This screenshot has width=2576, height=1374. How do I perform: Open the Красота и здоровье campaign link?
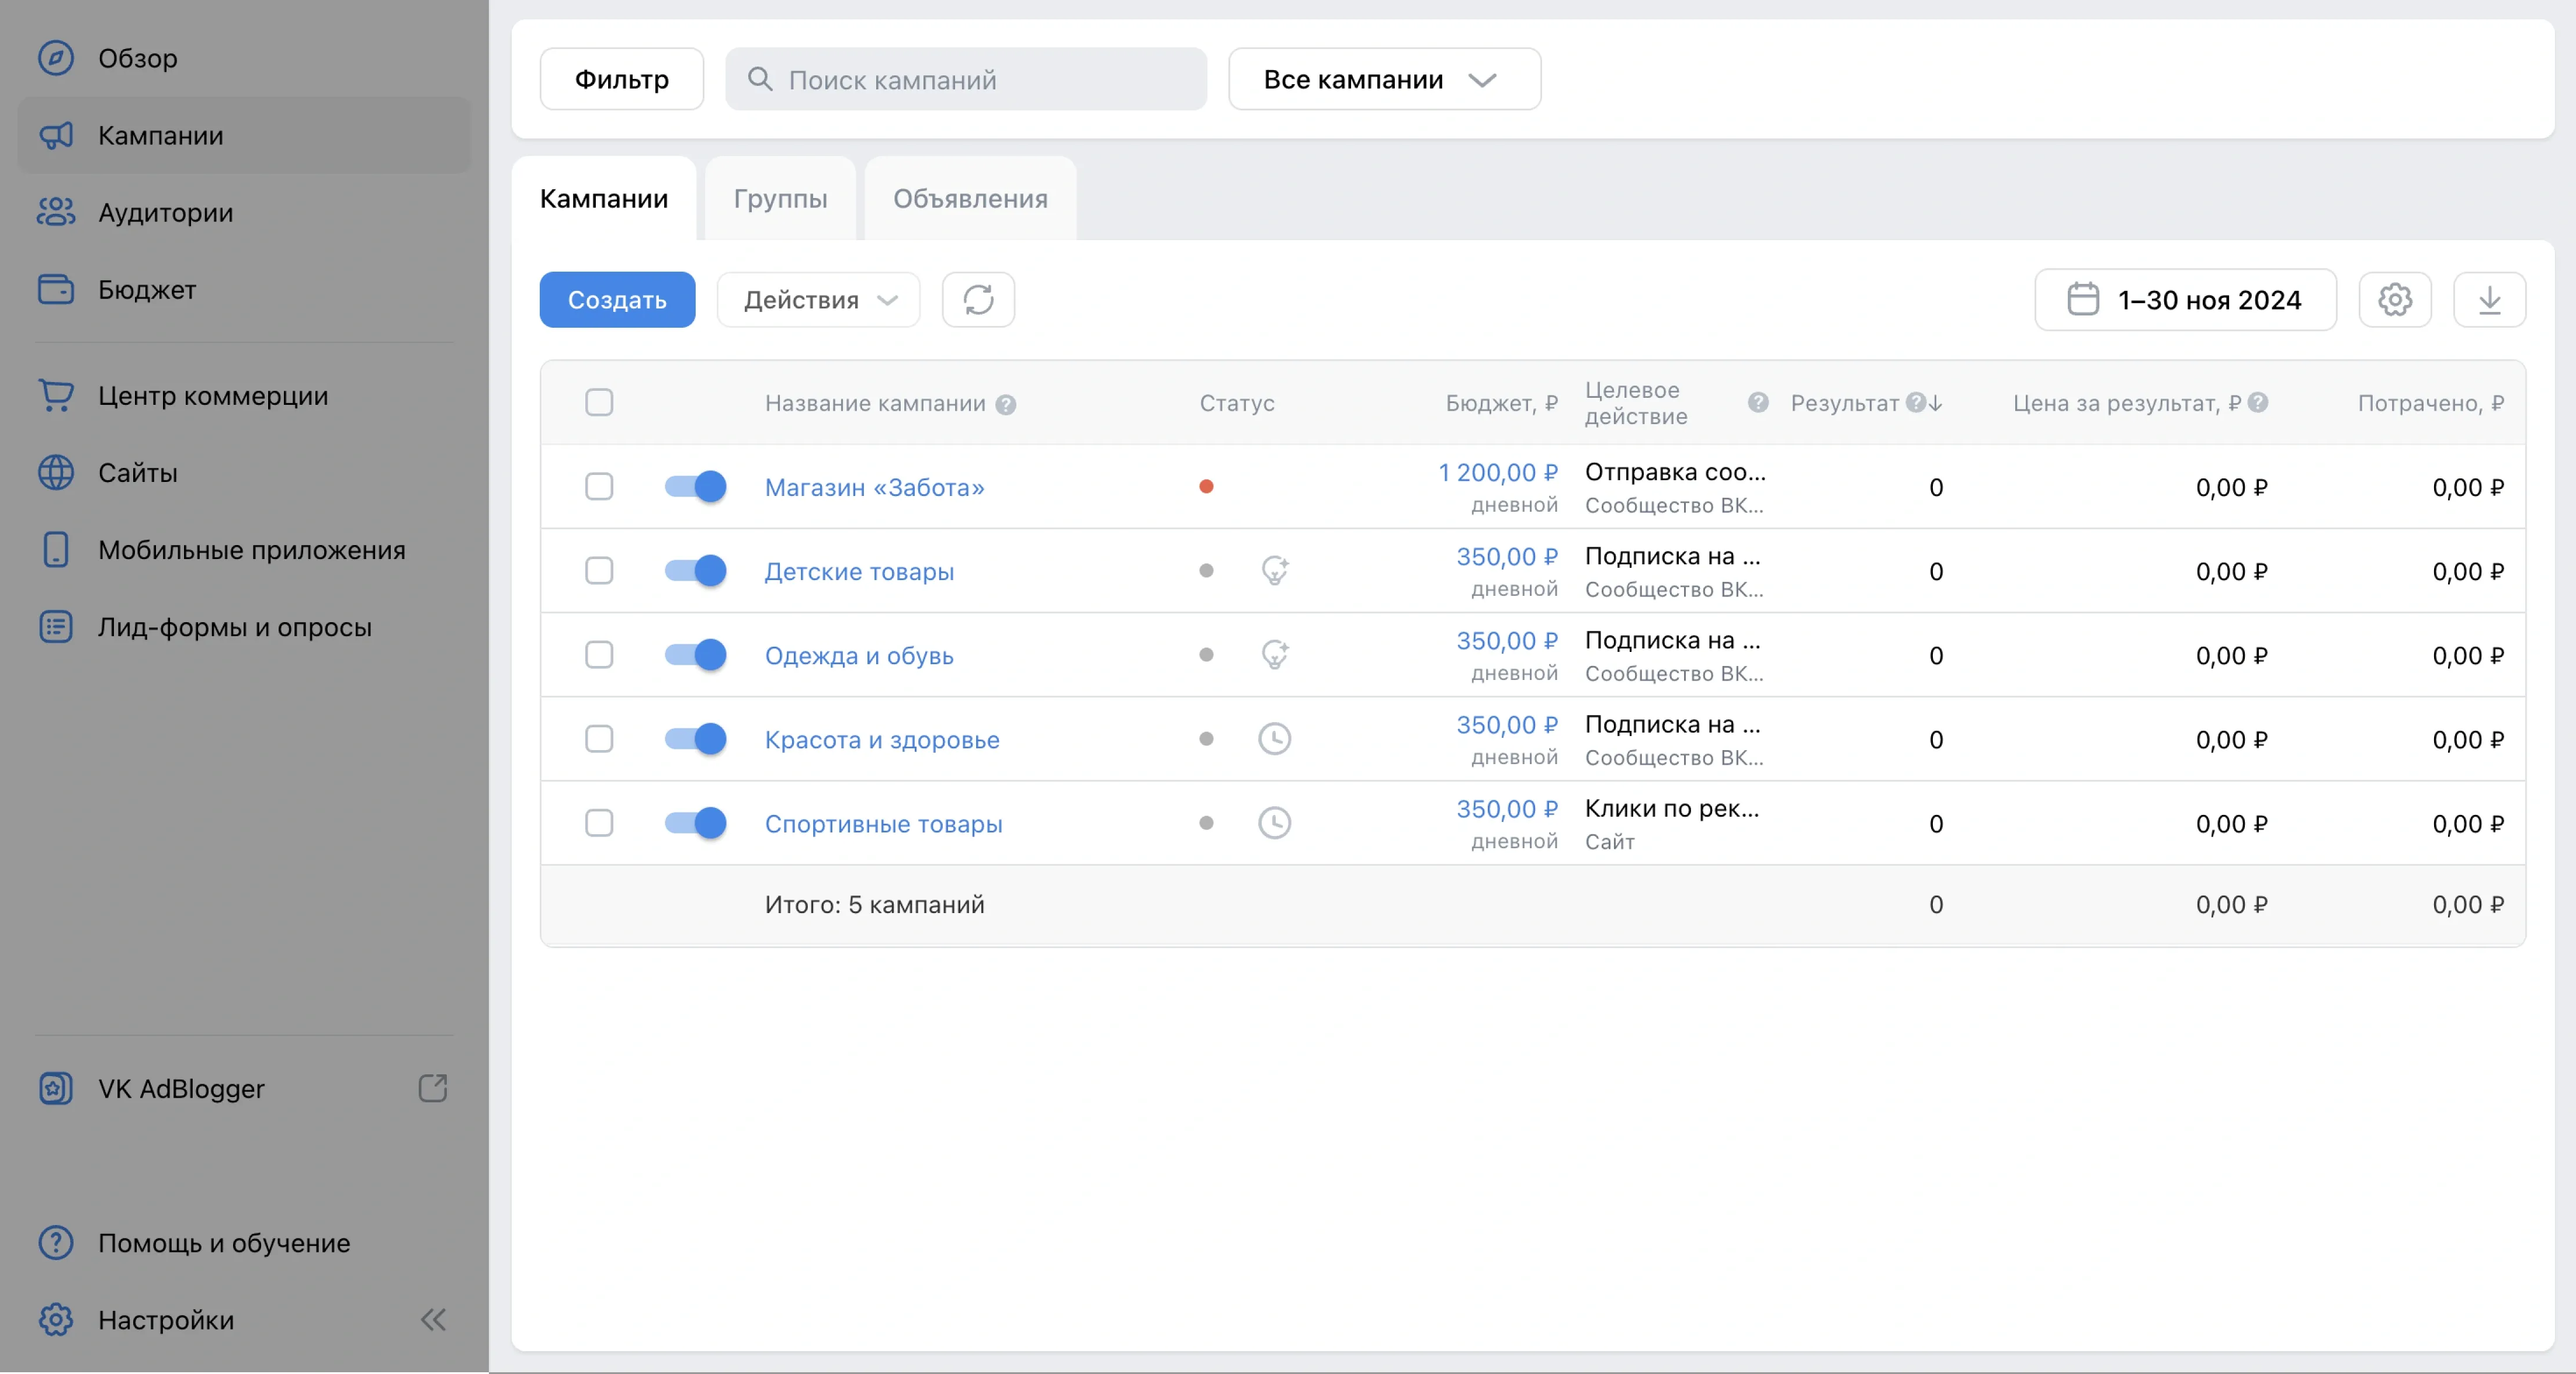pyautogui.click(x=882, y=739)
